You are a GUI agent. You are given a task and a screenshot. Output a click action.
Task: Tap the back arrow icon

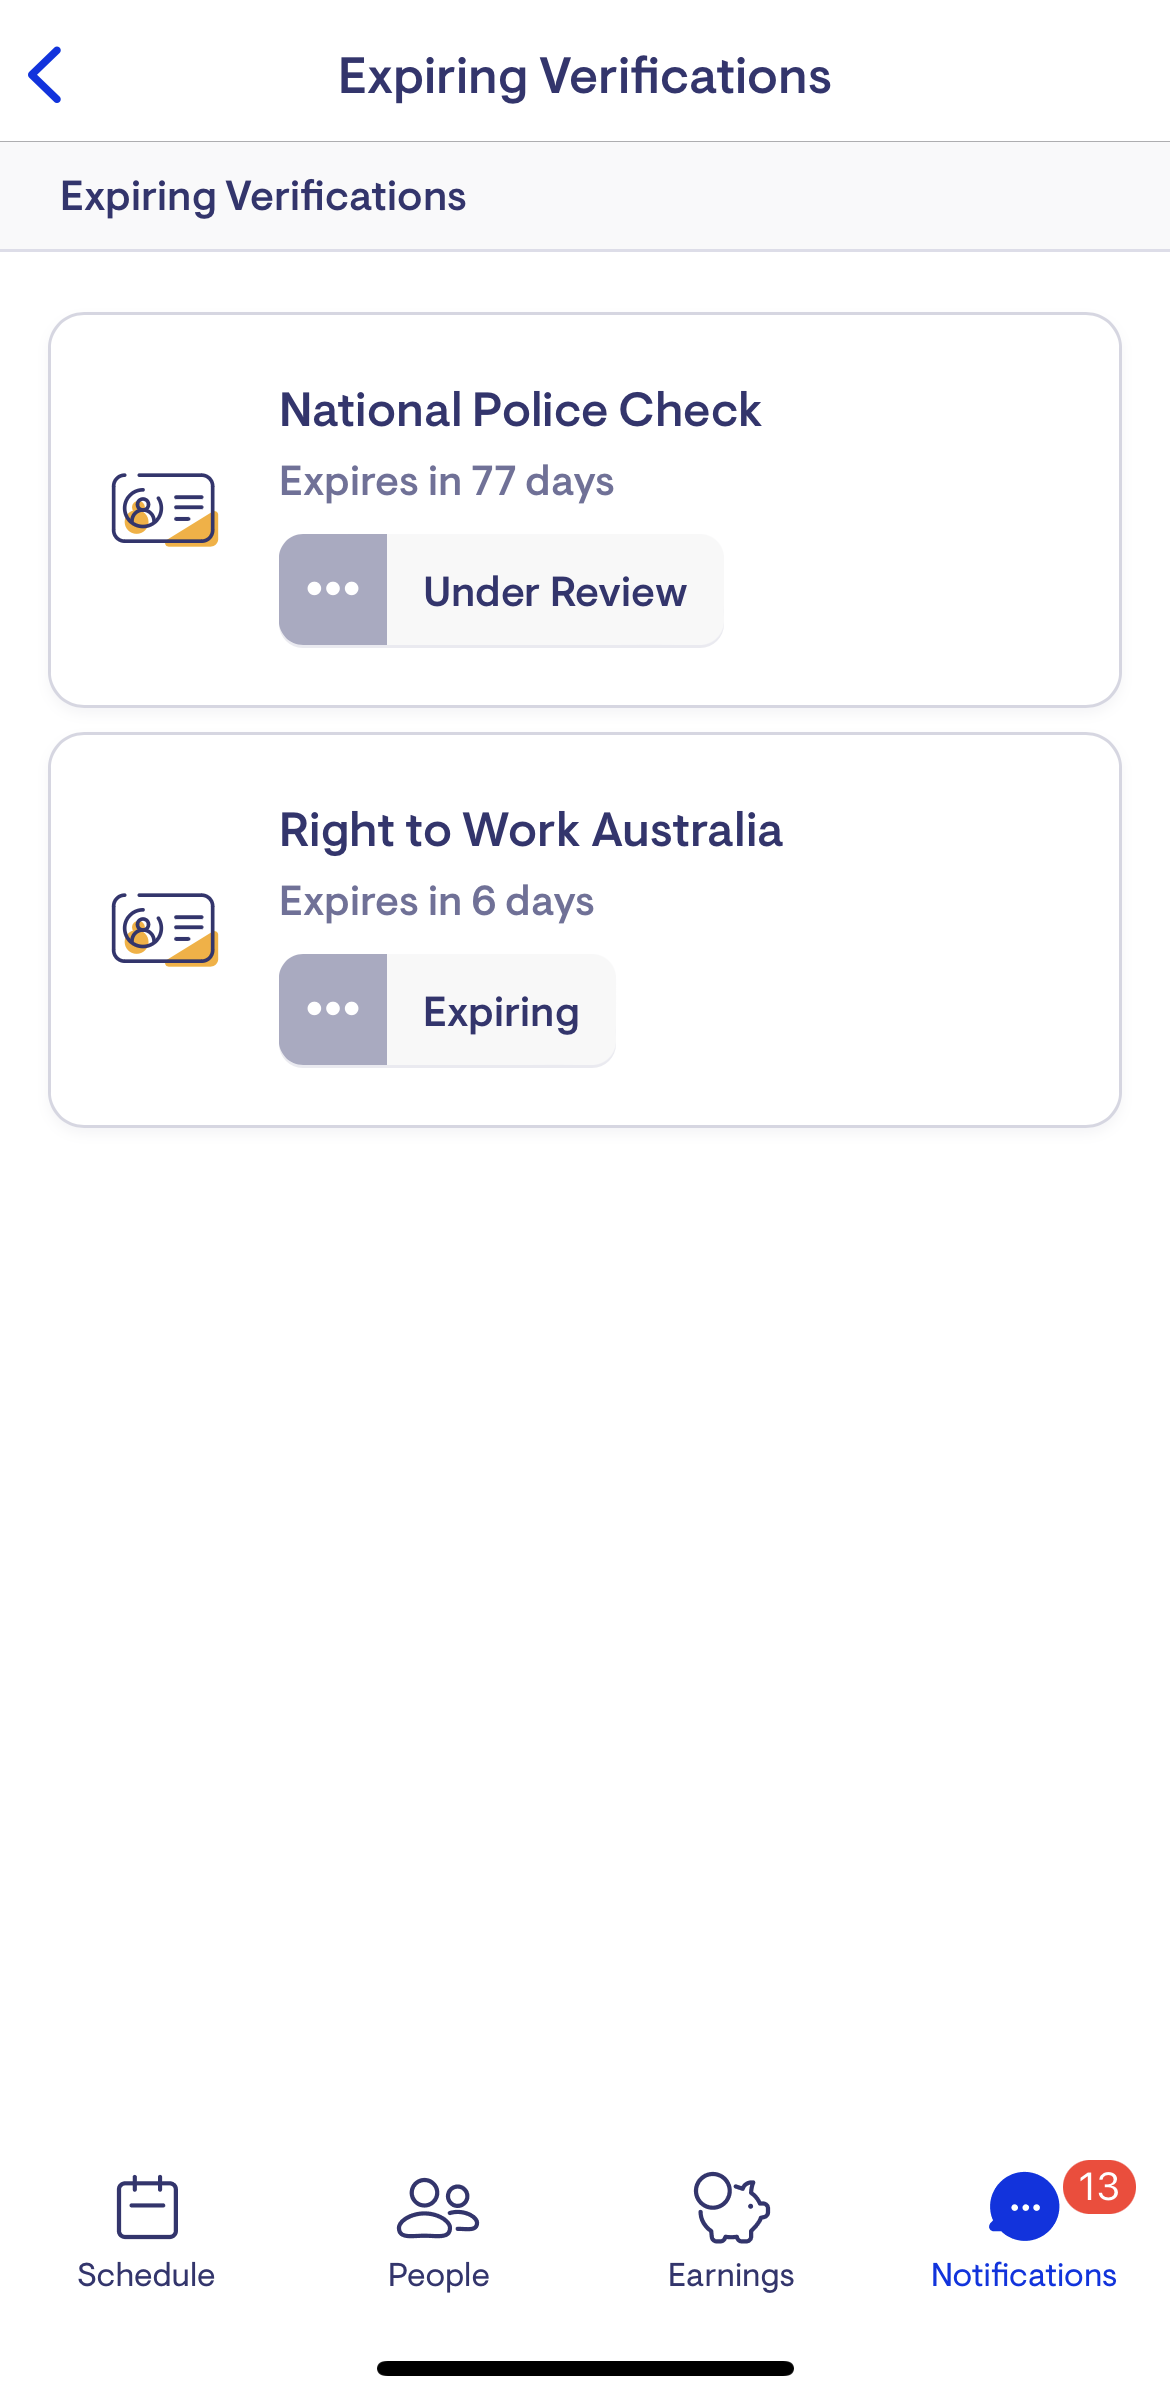coord(46,75)
